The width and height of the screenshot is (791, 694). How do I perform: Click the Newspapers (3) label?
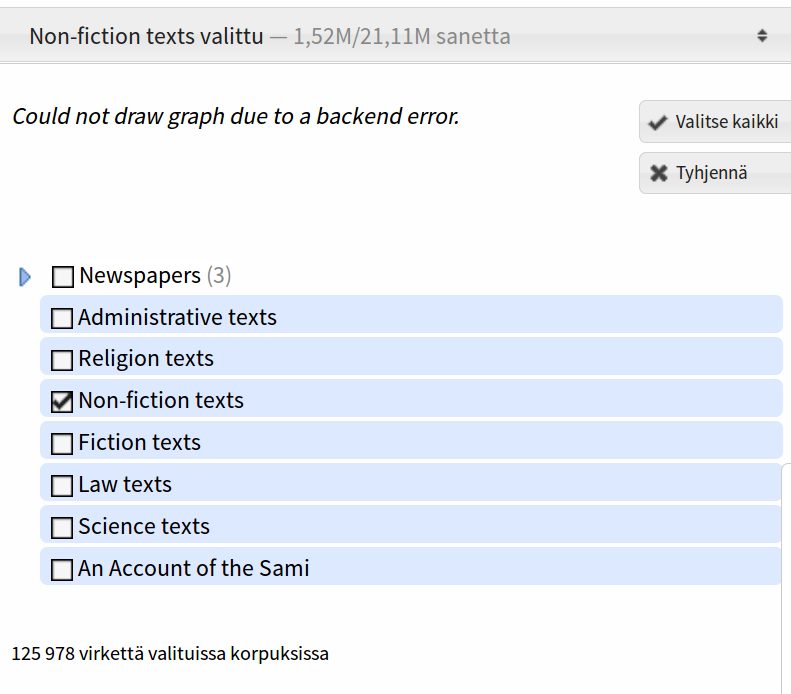click(155, 276)
